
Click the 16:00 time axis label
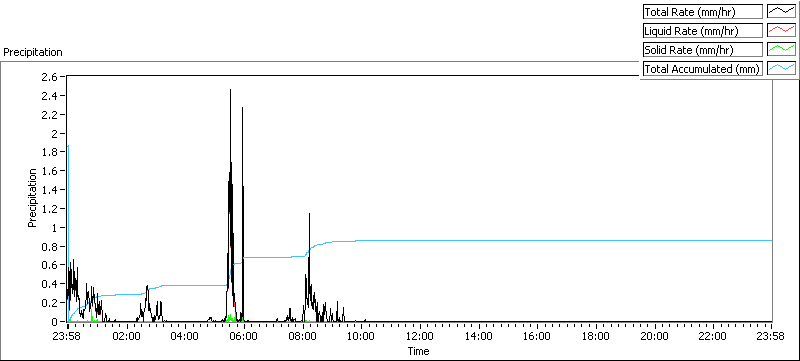[537, 336]
